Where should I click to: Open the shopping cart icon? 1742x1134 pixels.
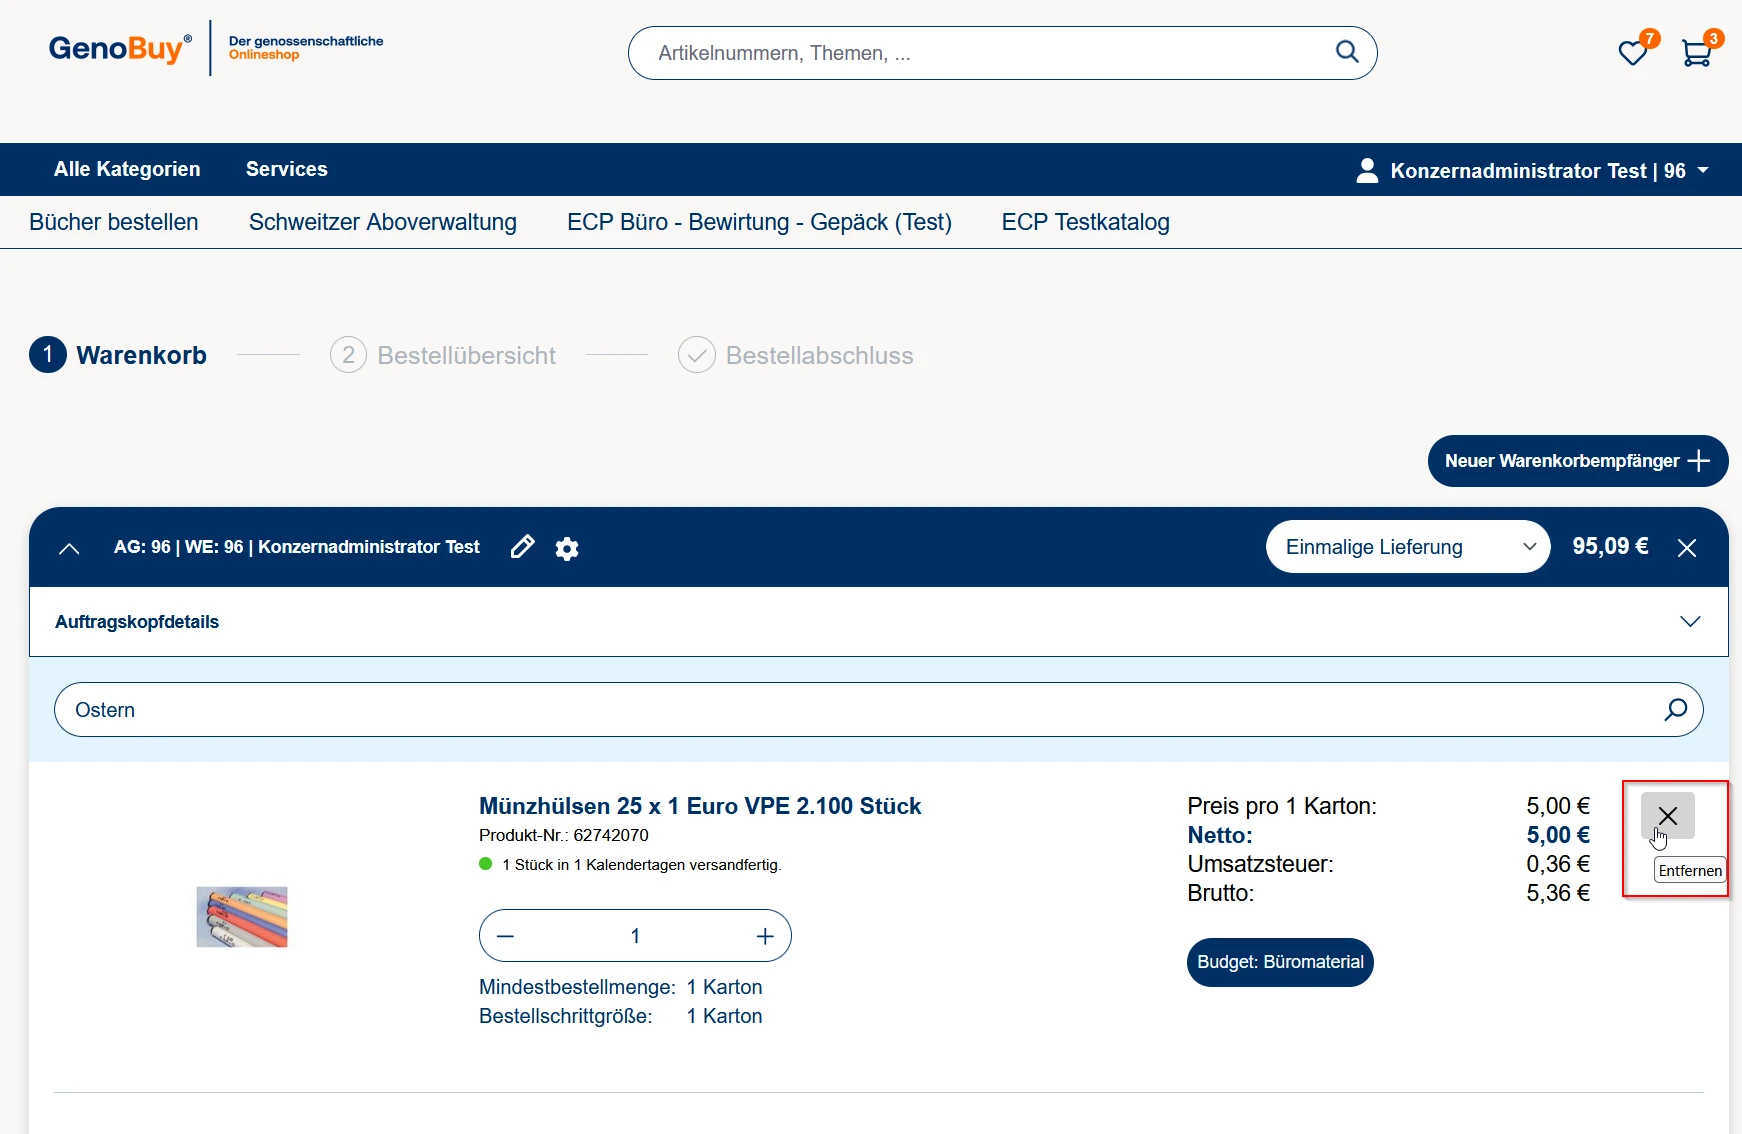tap(1696, 53)
